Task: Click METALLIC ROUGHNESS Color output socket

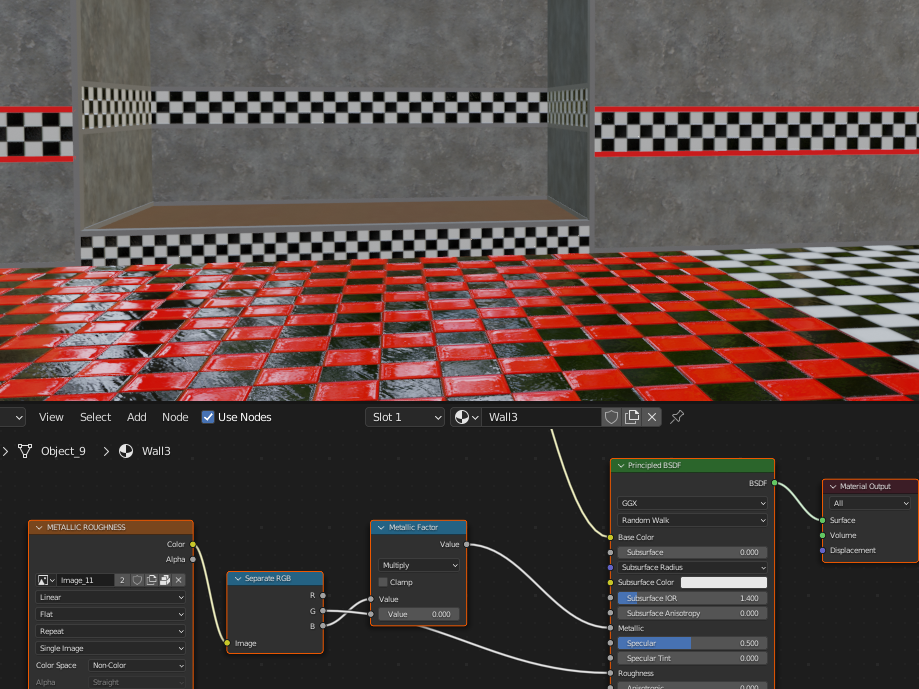Action: tap(193, 544)
